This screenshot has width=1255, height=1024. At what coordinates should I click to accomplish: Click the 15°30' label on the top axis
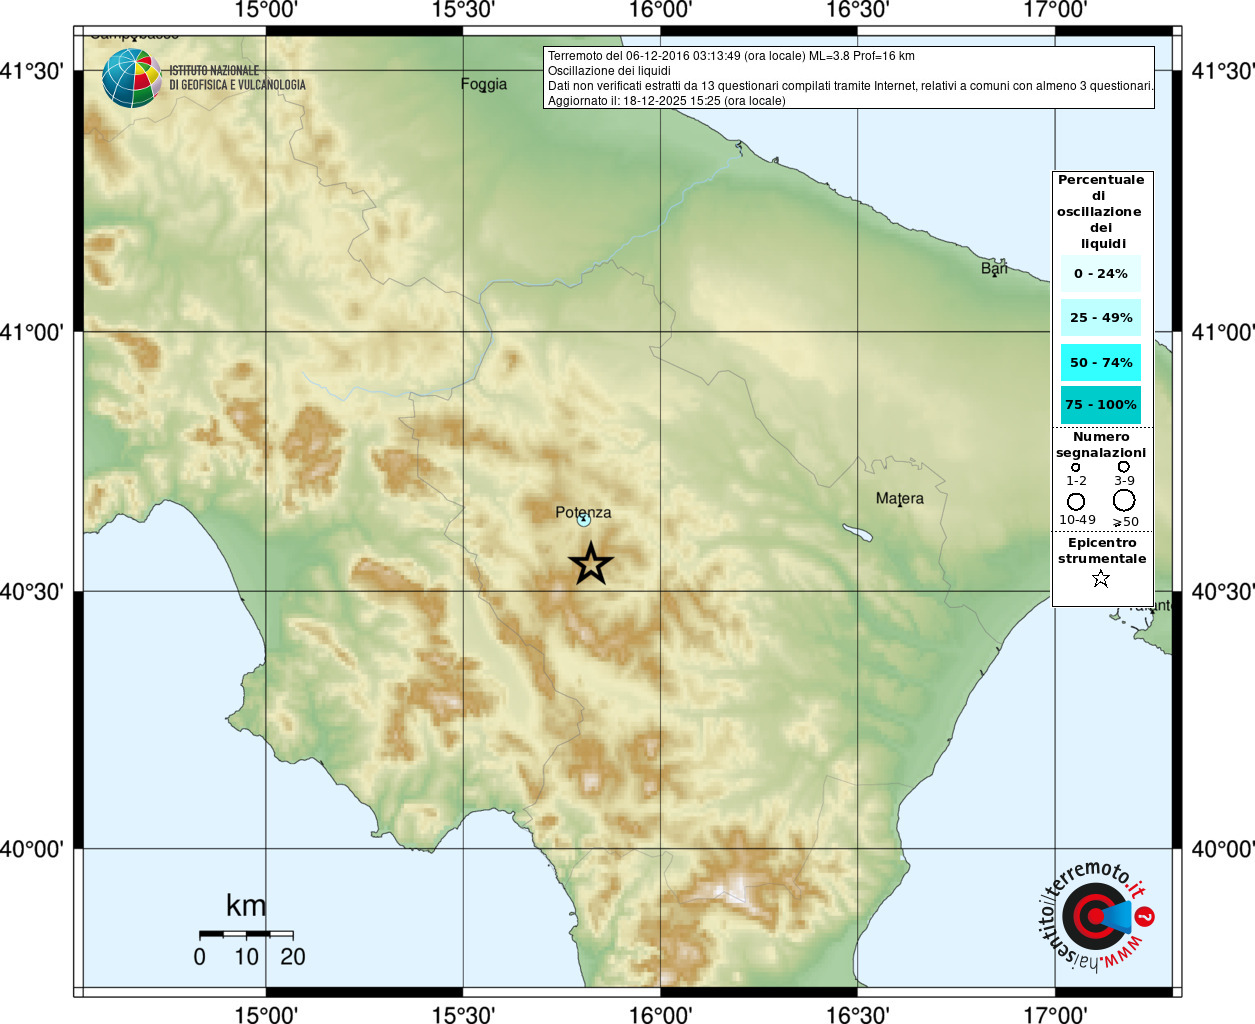(463, 10)
